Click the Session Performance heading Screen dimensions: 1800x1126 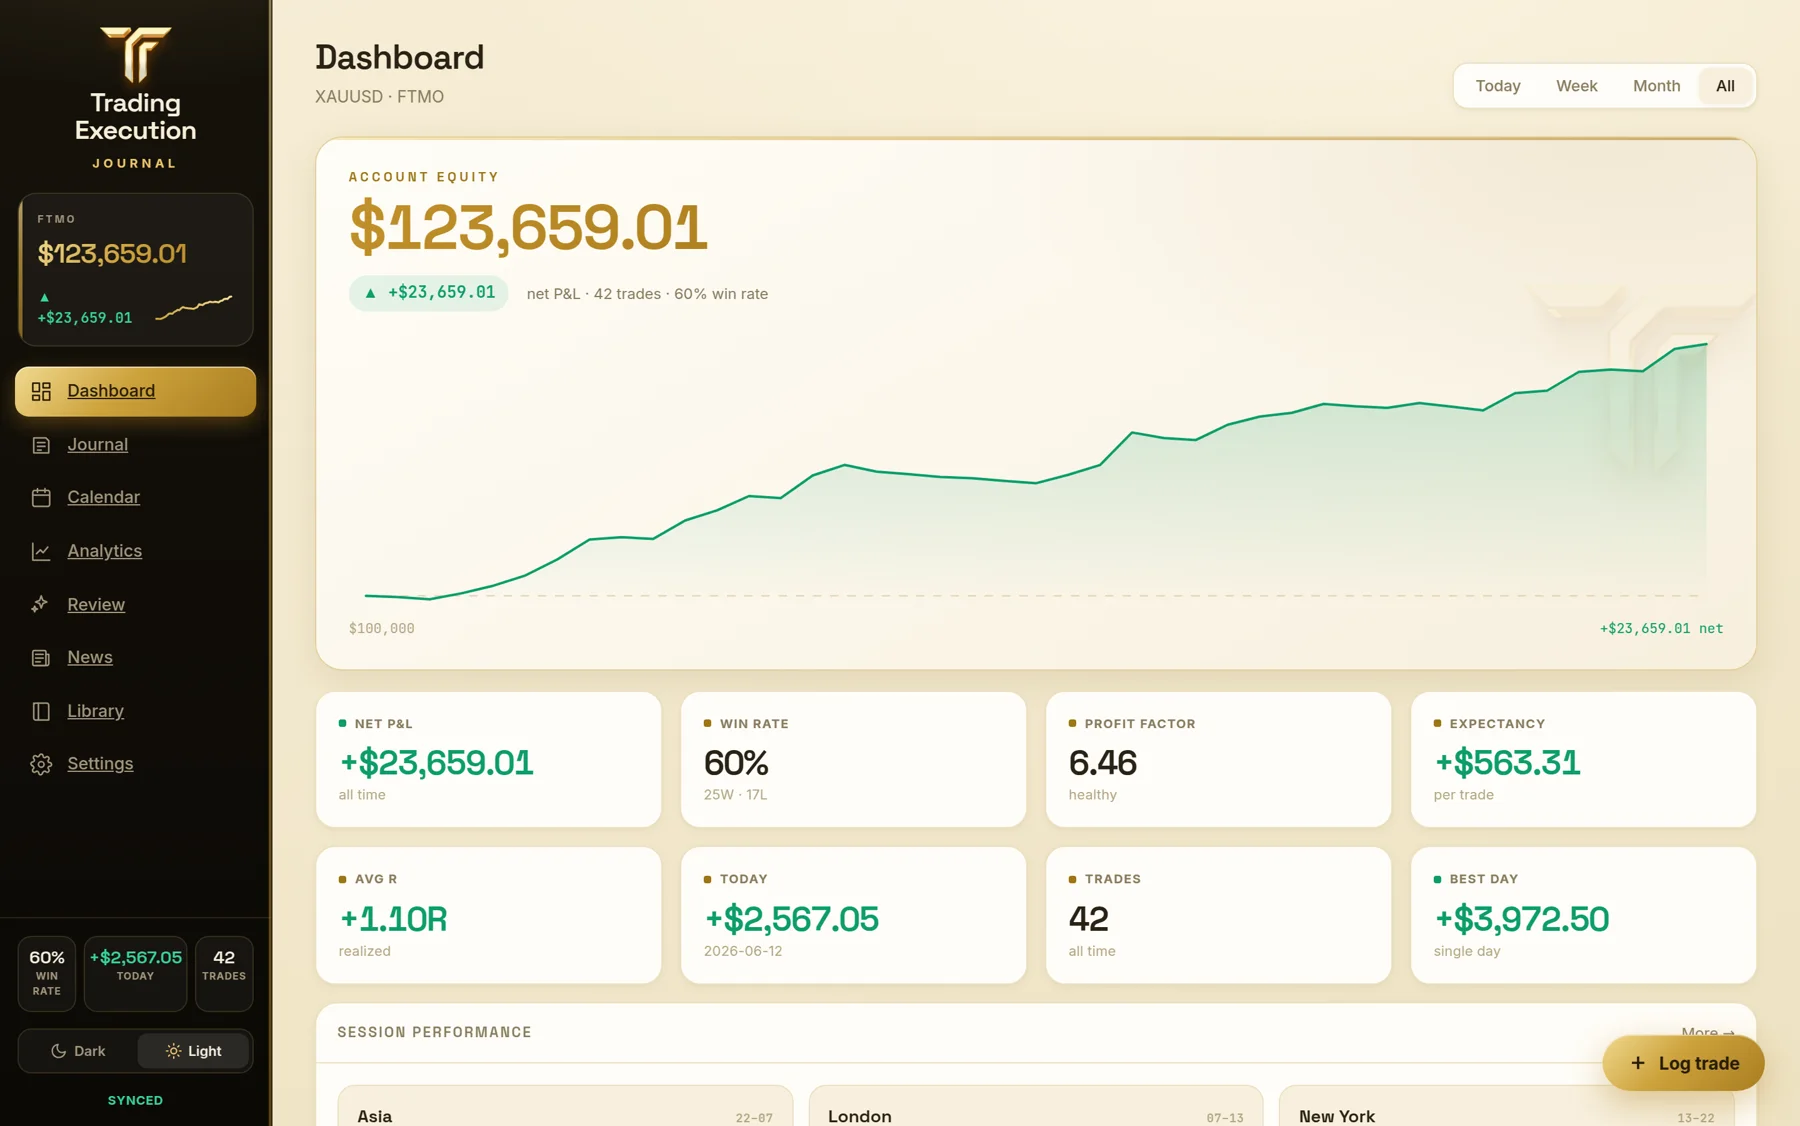coord(434,1032)
